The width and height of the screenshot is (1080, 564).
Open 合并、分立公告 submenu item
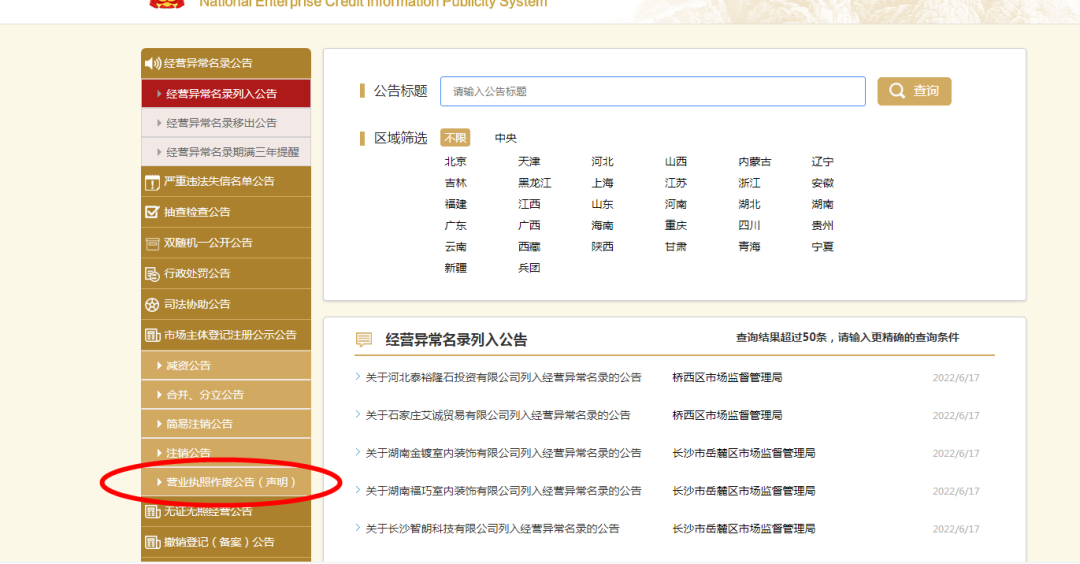pyautogui.click(x=226, y=395)
